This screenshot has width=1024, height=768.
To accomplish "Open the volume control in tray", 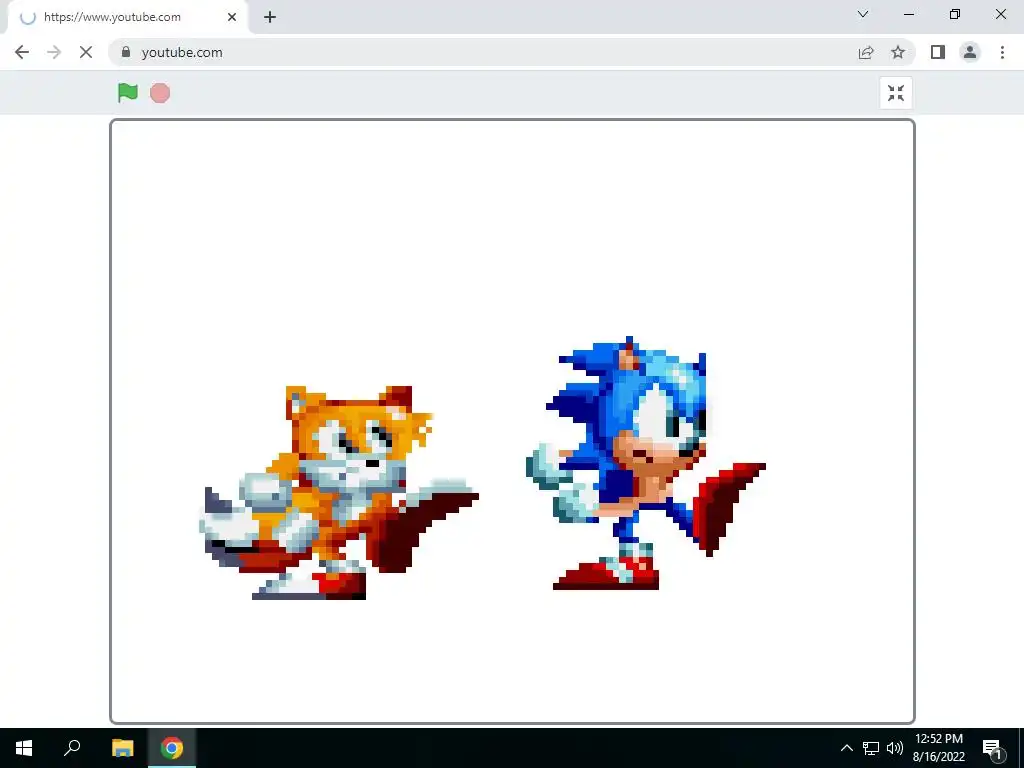I will point(895,748).
